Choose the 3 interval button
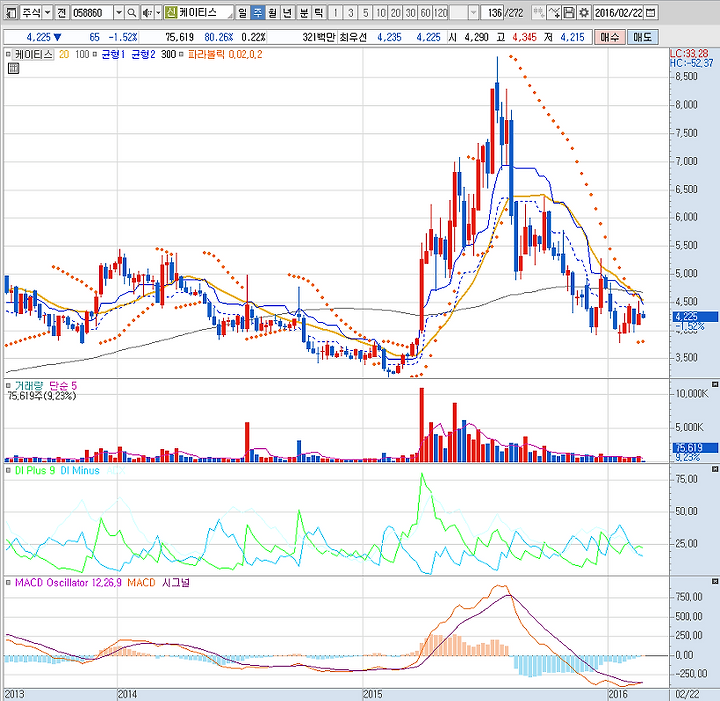 (x=351, y=12)
